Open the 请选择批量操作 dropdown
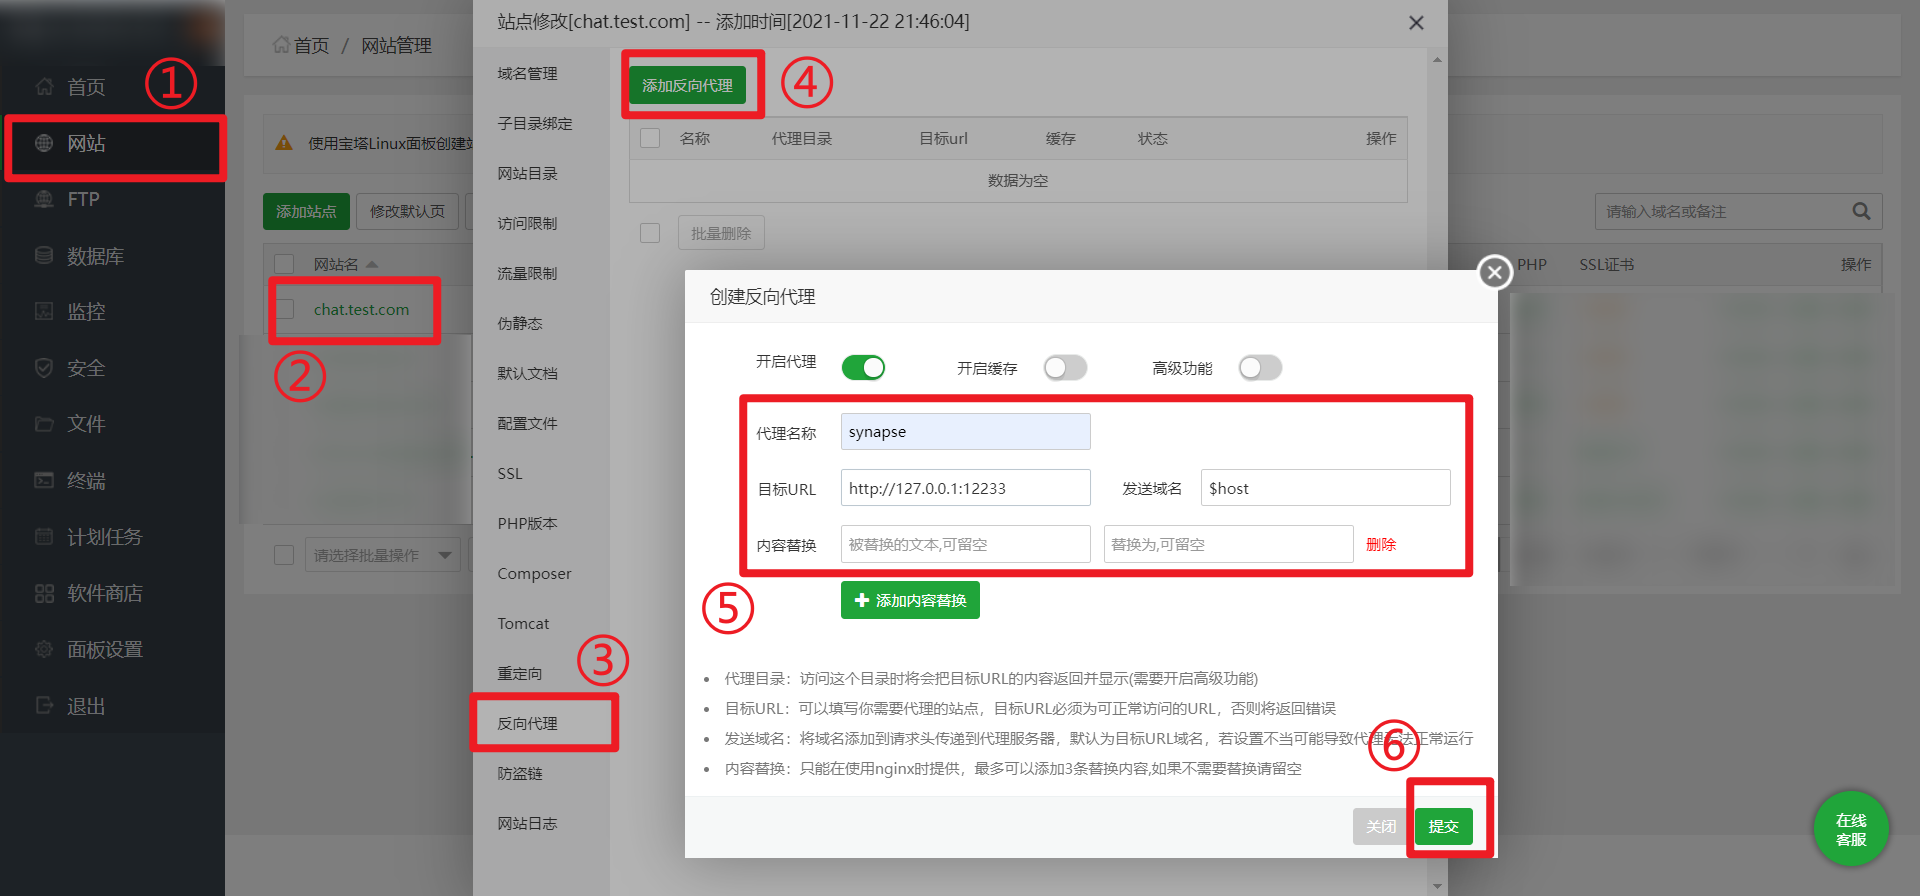 pyautogui.click(x=381, y=555)
